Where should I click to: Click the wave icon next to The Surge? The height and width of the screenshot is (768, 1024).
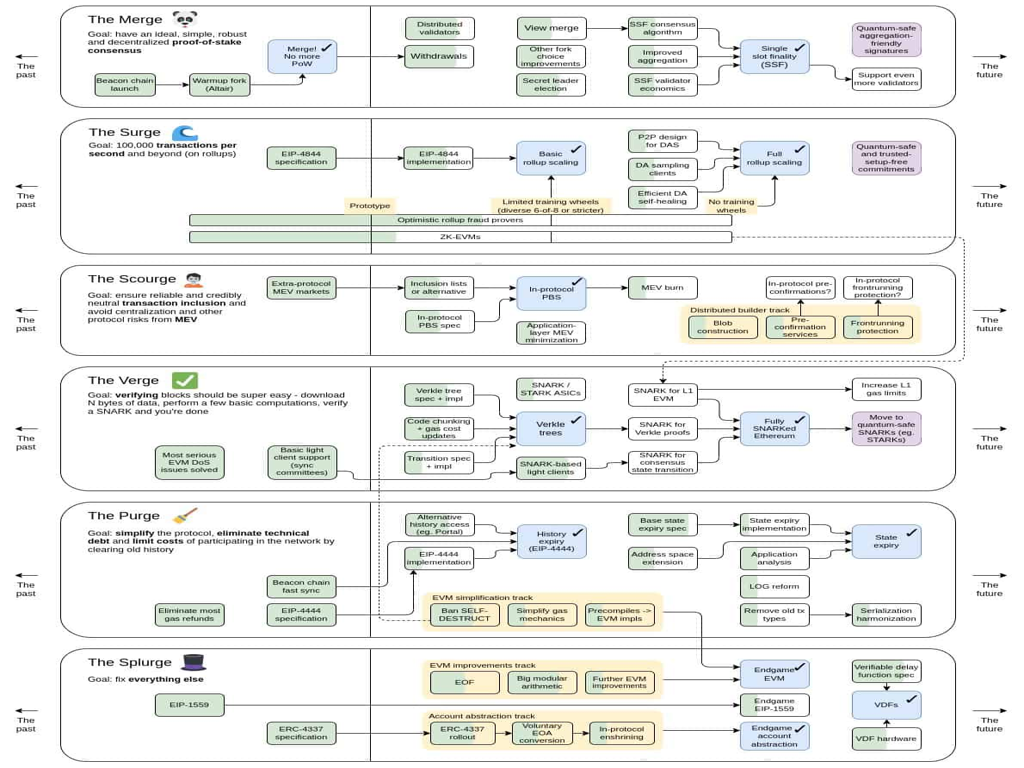tap(184, 132)
